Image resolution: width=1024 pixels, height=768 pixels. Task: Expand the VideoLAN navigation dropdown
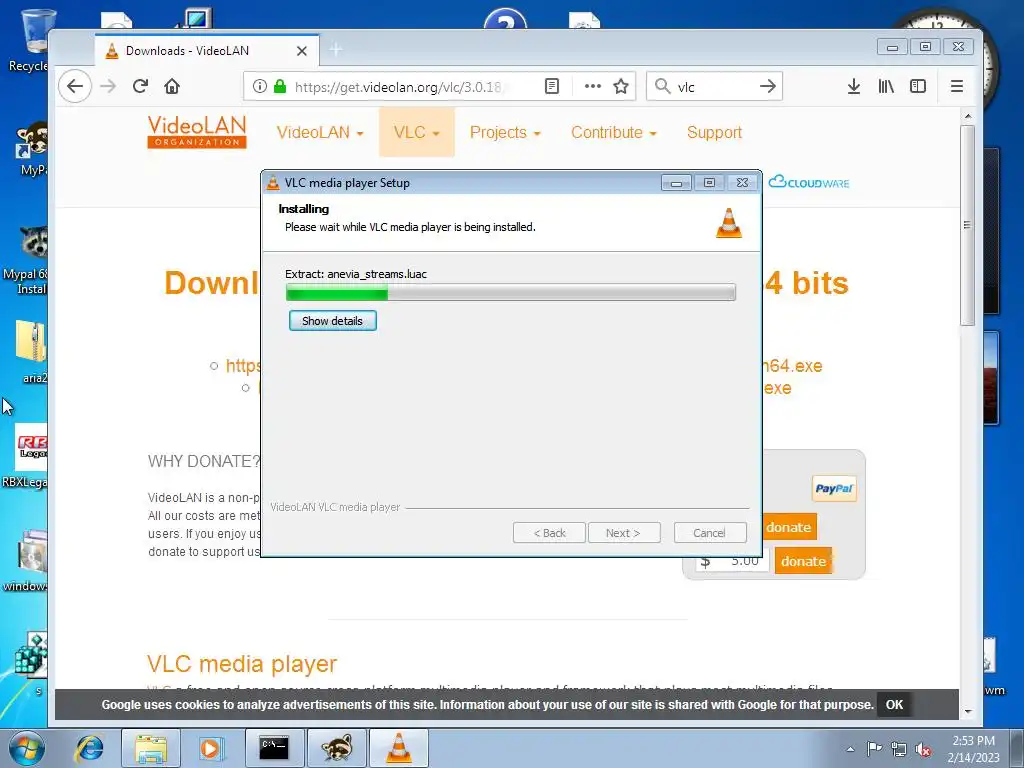pos(319,133)
